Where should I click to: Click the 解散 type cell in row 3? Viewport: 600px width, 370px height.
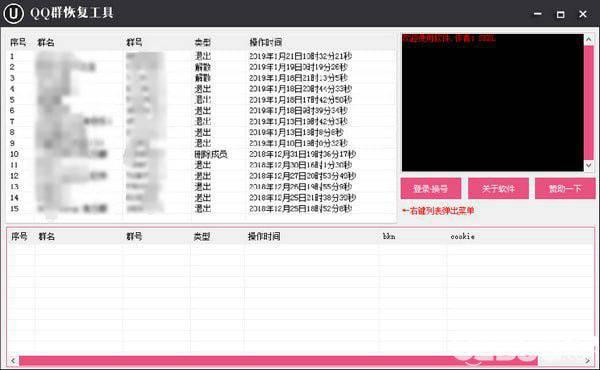(x=202, y=78)
